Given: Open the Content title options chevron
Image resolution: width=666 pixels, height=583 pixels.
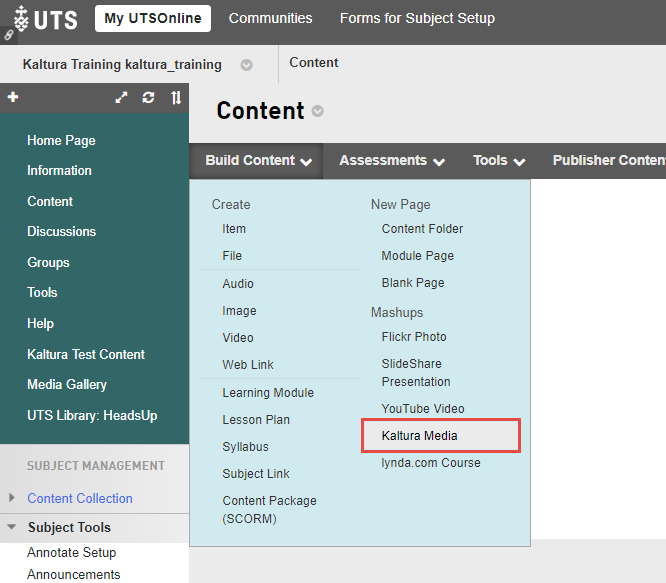Looking at the screenshot, I should 317,111.
